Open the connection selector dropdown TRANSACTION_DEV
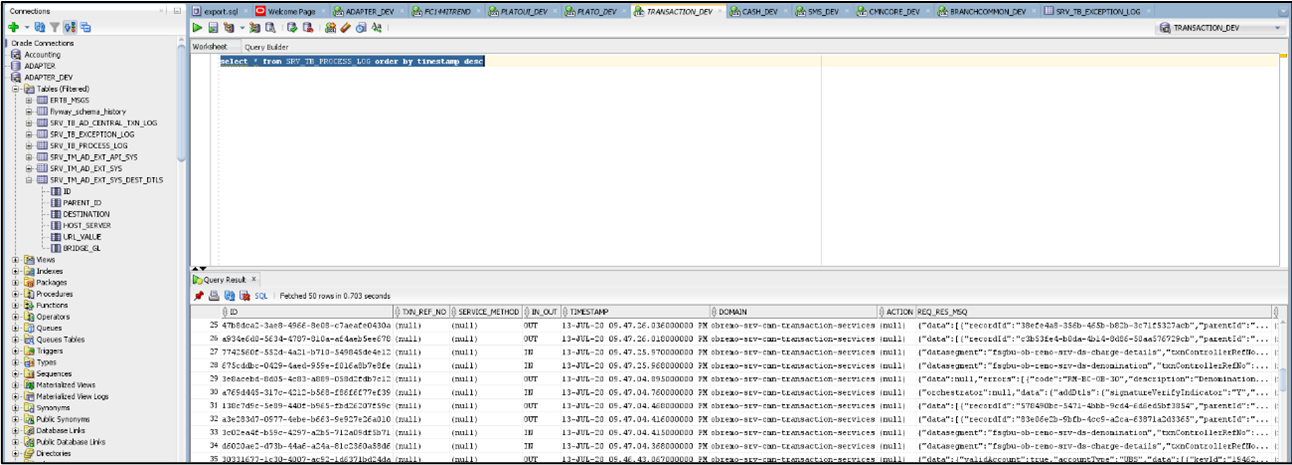Viewport: 1292px width, 465px height. coord(1222,28)
